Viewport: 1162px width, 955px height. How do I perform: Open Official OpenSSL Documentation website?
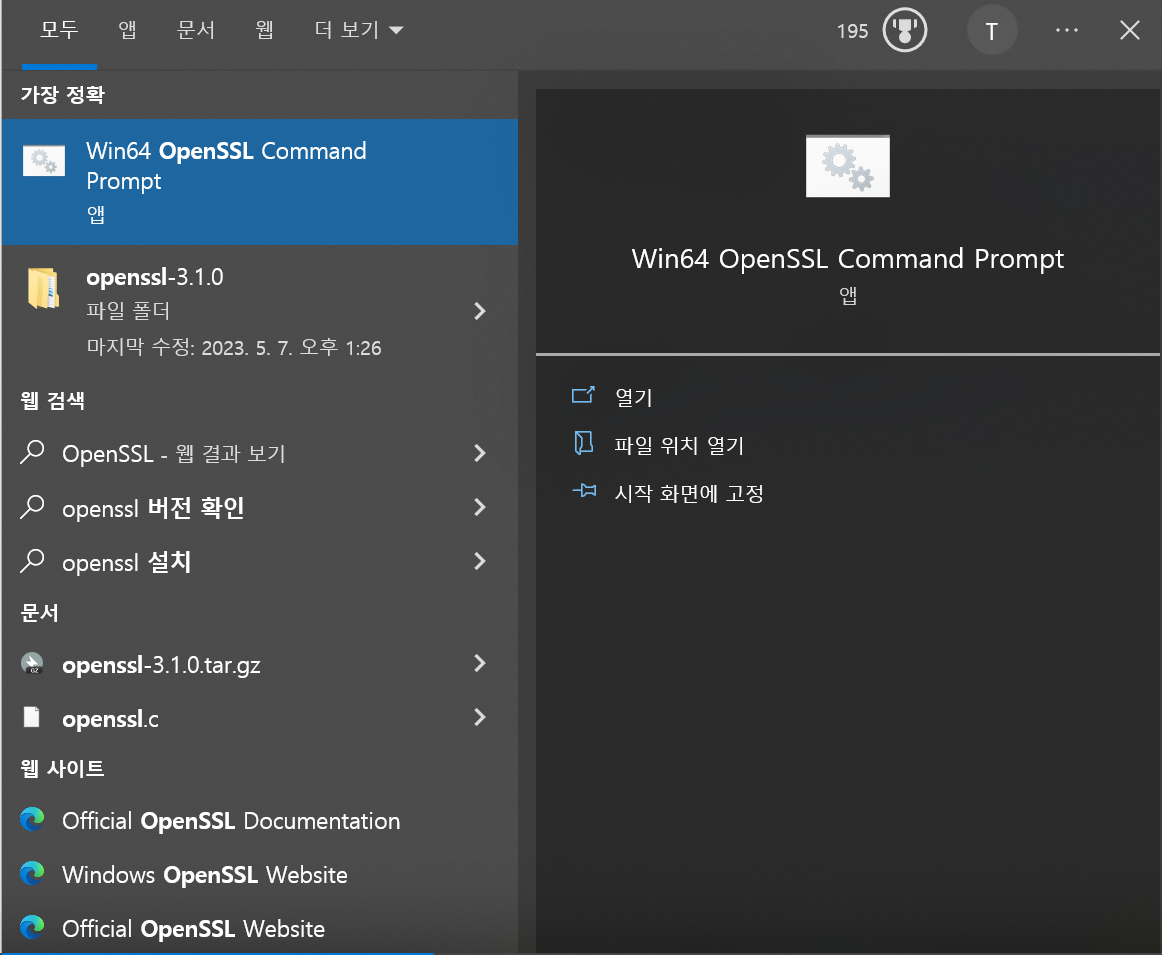pyautogui.click(x=259, y=821)
